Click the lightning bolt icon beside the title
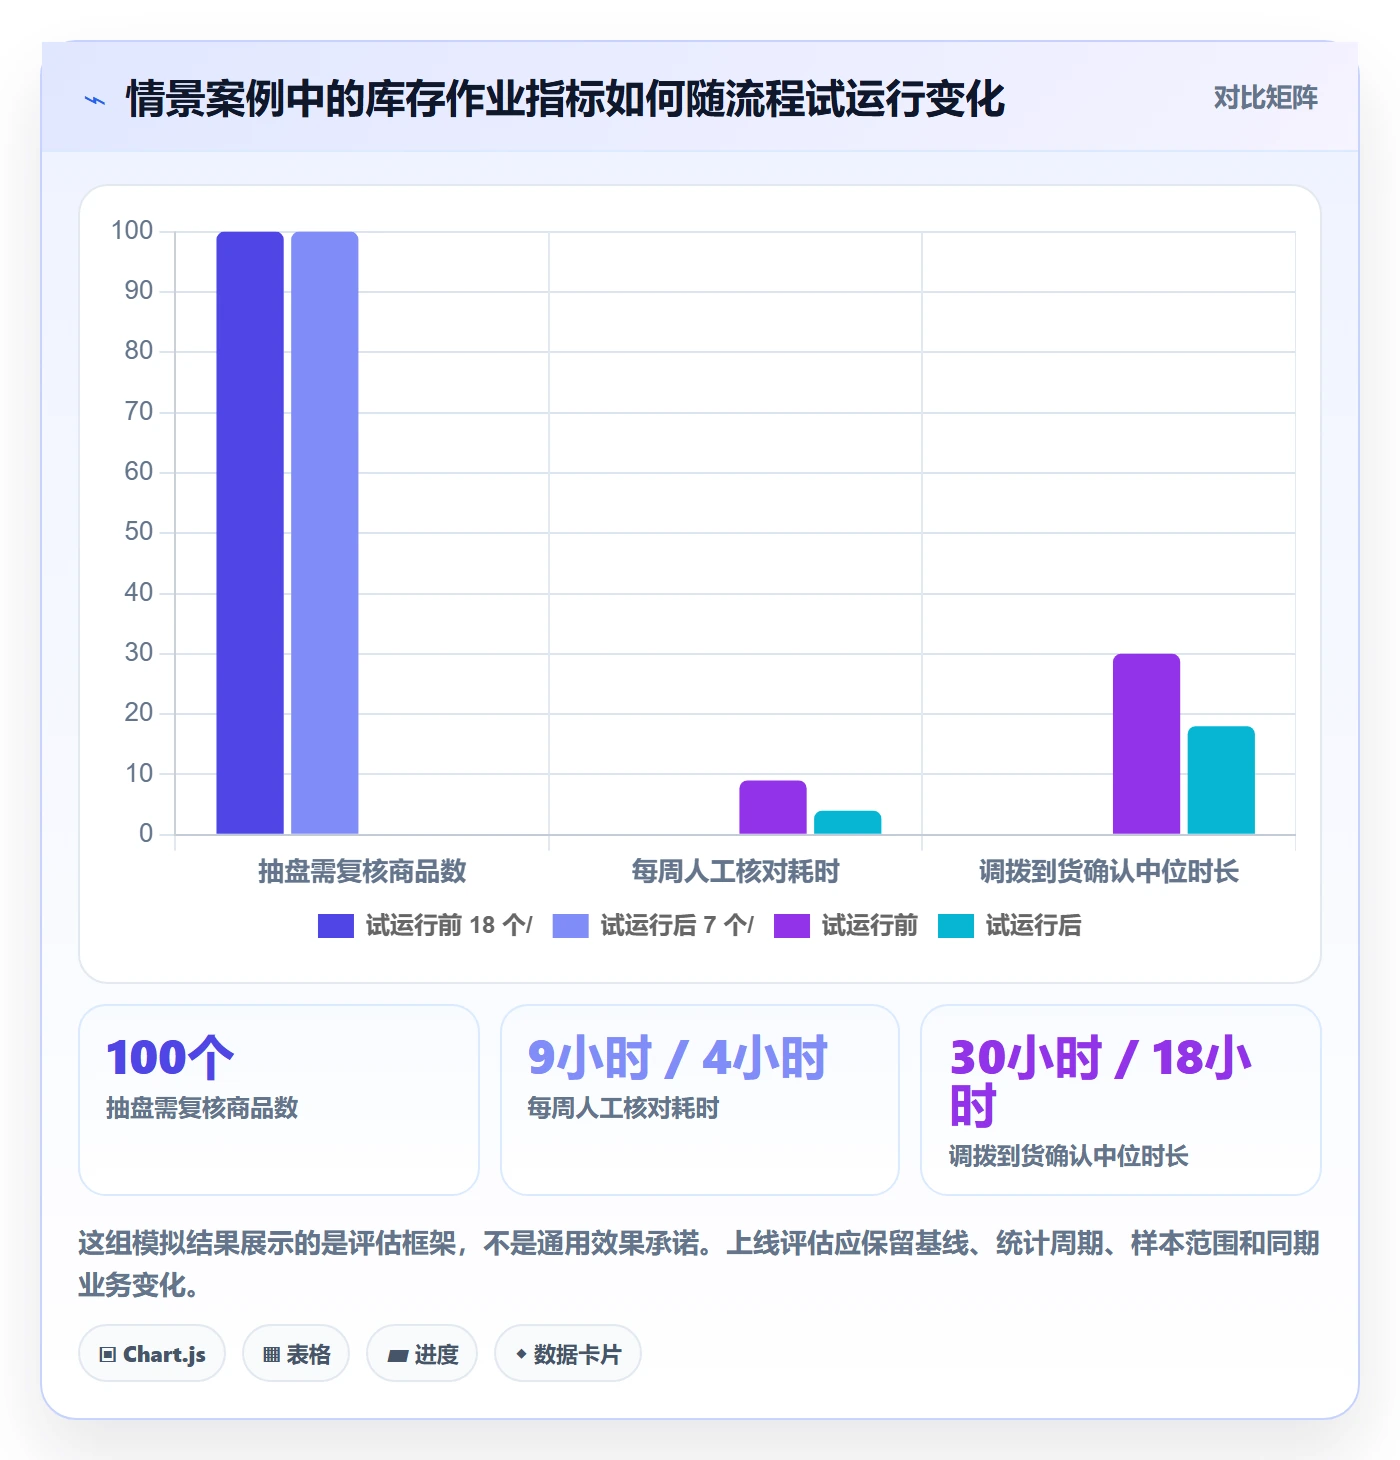The width and height of the screenshot is (1400, 1460). click(95, 100)
